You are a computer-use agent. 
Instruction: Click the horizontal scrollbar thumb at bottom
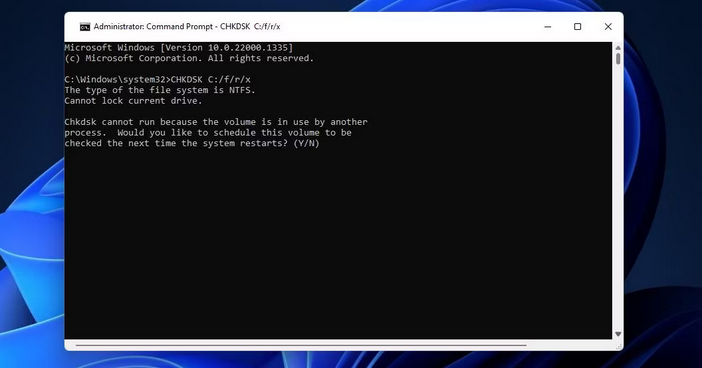[x=301, y=345]
